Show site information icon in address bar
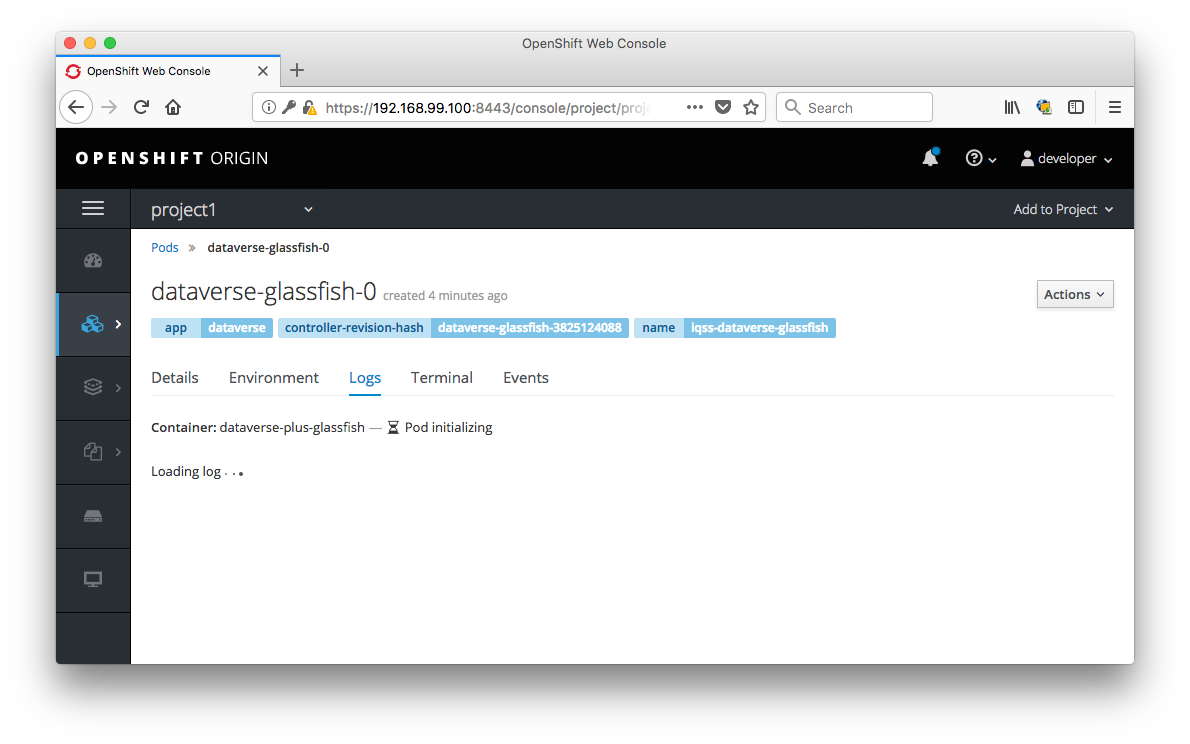Screen dimensions: 1190x744 pyautogui.click(x=269, y=107)
